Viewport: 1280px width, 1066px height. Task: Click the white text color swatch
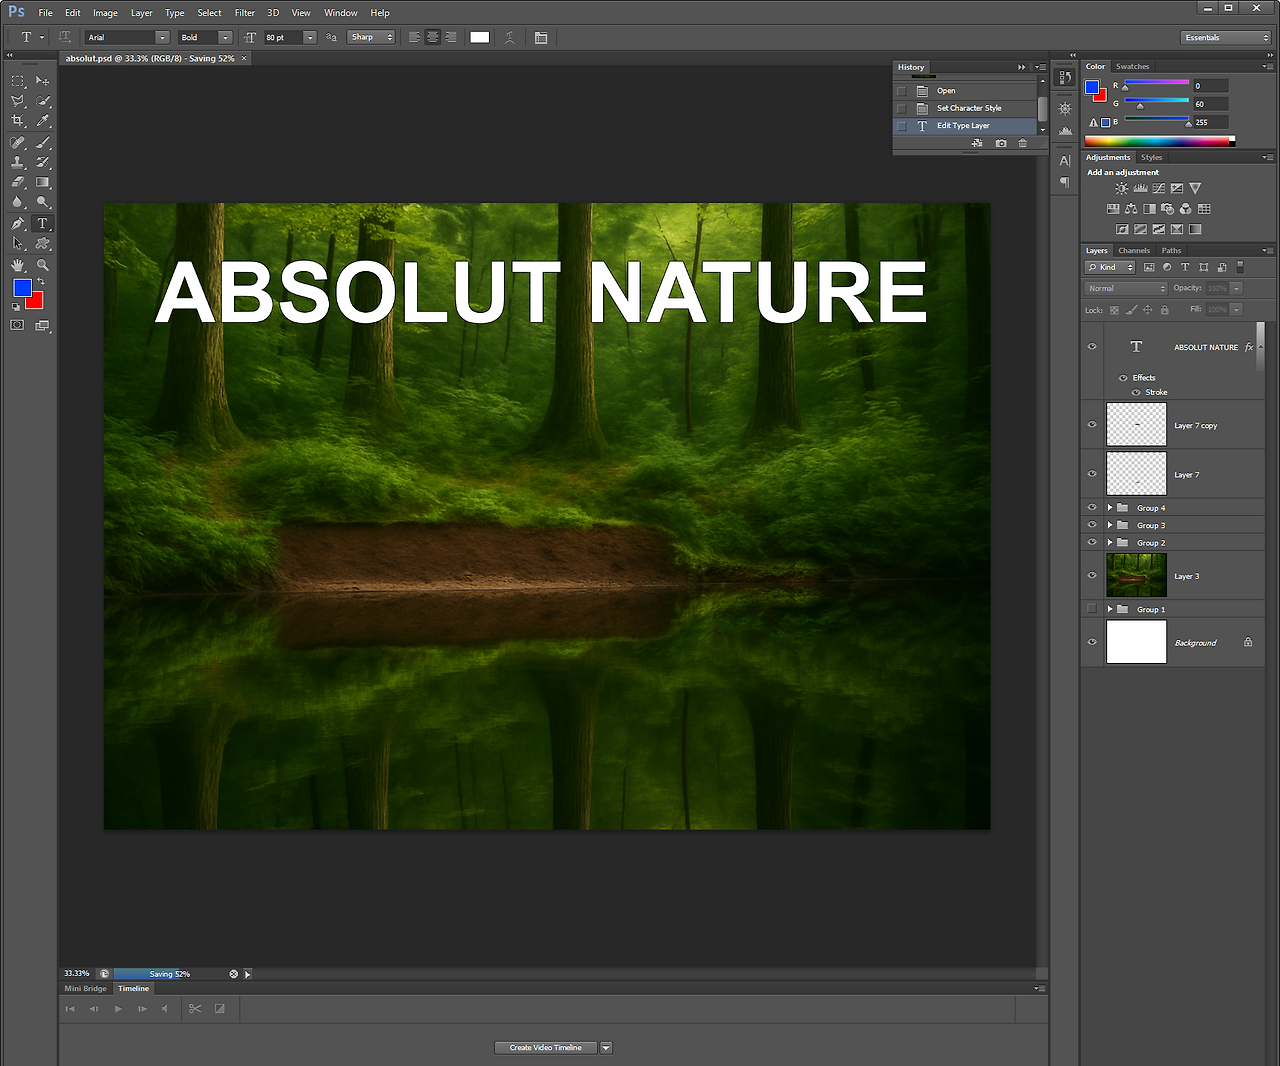click(x=480, y=38)
